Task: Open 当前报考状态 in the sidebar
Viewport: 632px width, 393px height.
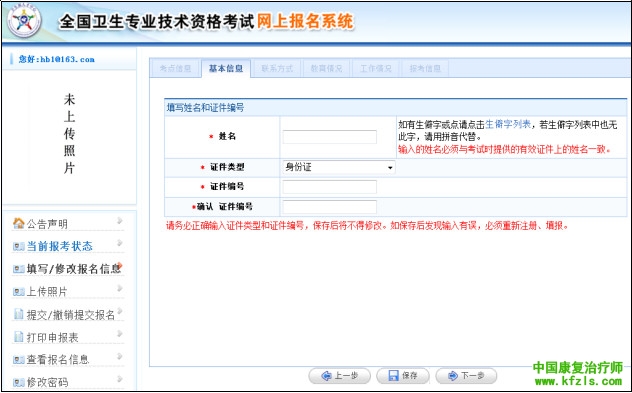Action: (x=60, y=246)
